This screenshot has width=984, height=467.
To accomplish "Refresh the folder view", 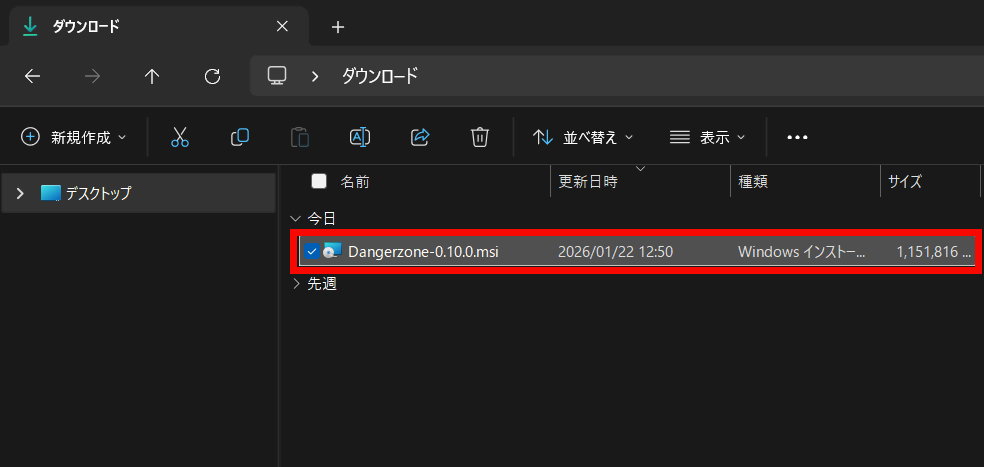I will (x=212, y=76).
